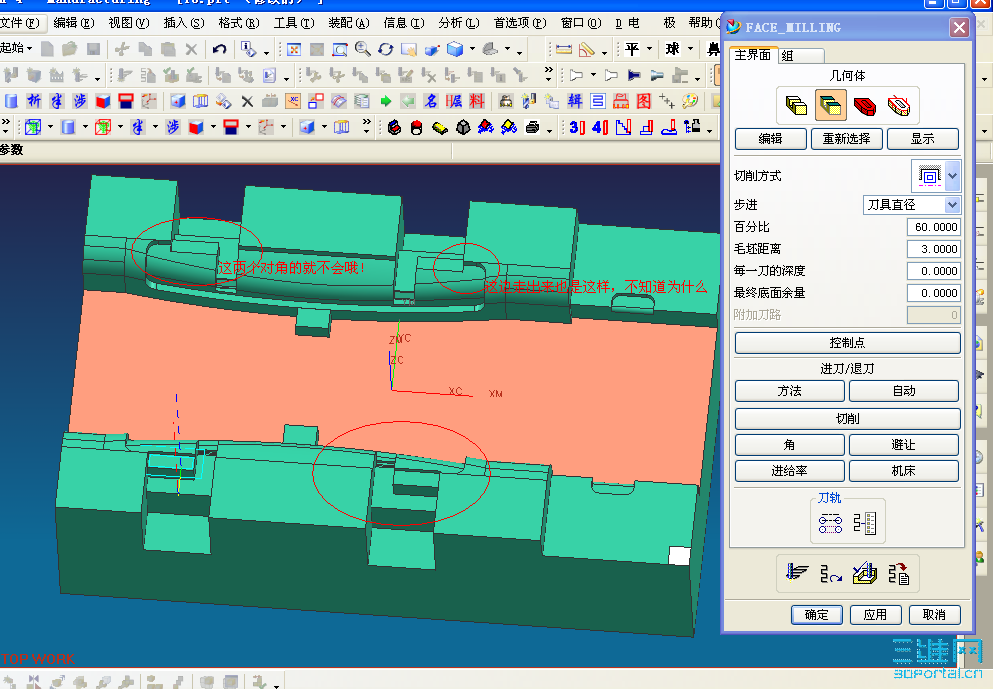Click 毛坯距离 field showing 3.0000

coord(933,249)
